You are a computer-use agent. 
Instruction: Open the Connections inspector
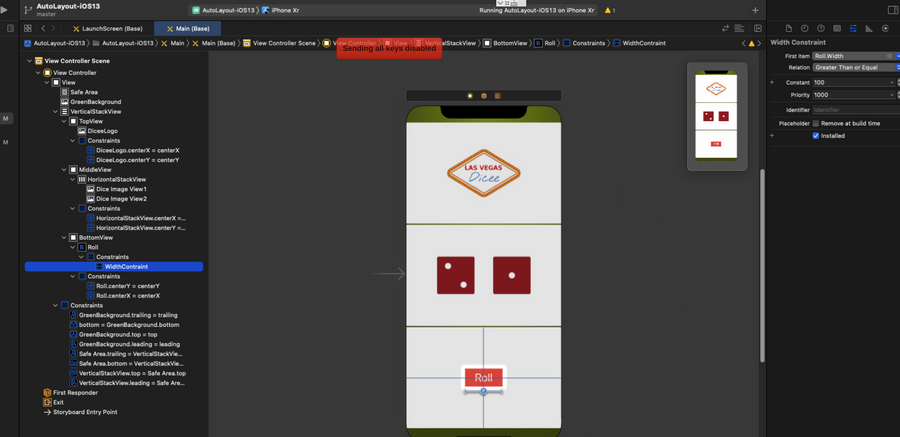[x=885, y=29]
